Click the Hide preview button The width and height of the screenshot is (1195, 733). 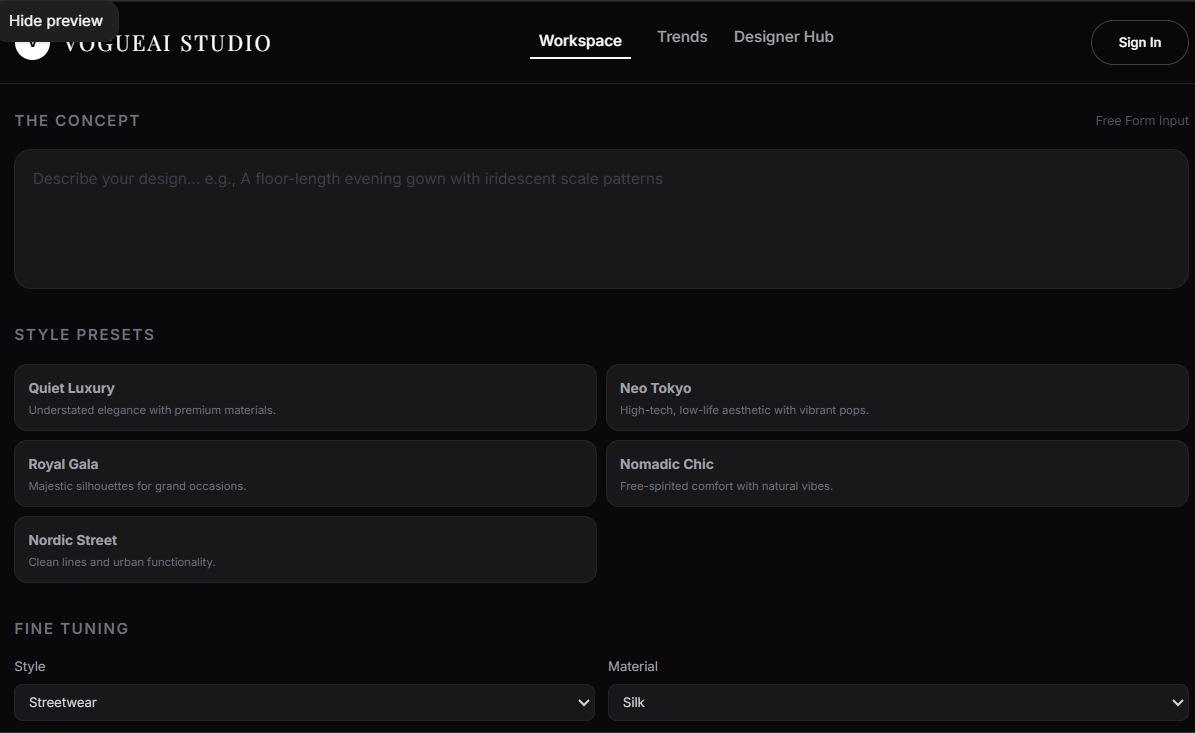pos(57,21)
